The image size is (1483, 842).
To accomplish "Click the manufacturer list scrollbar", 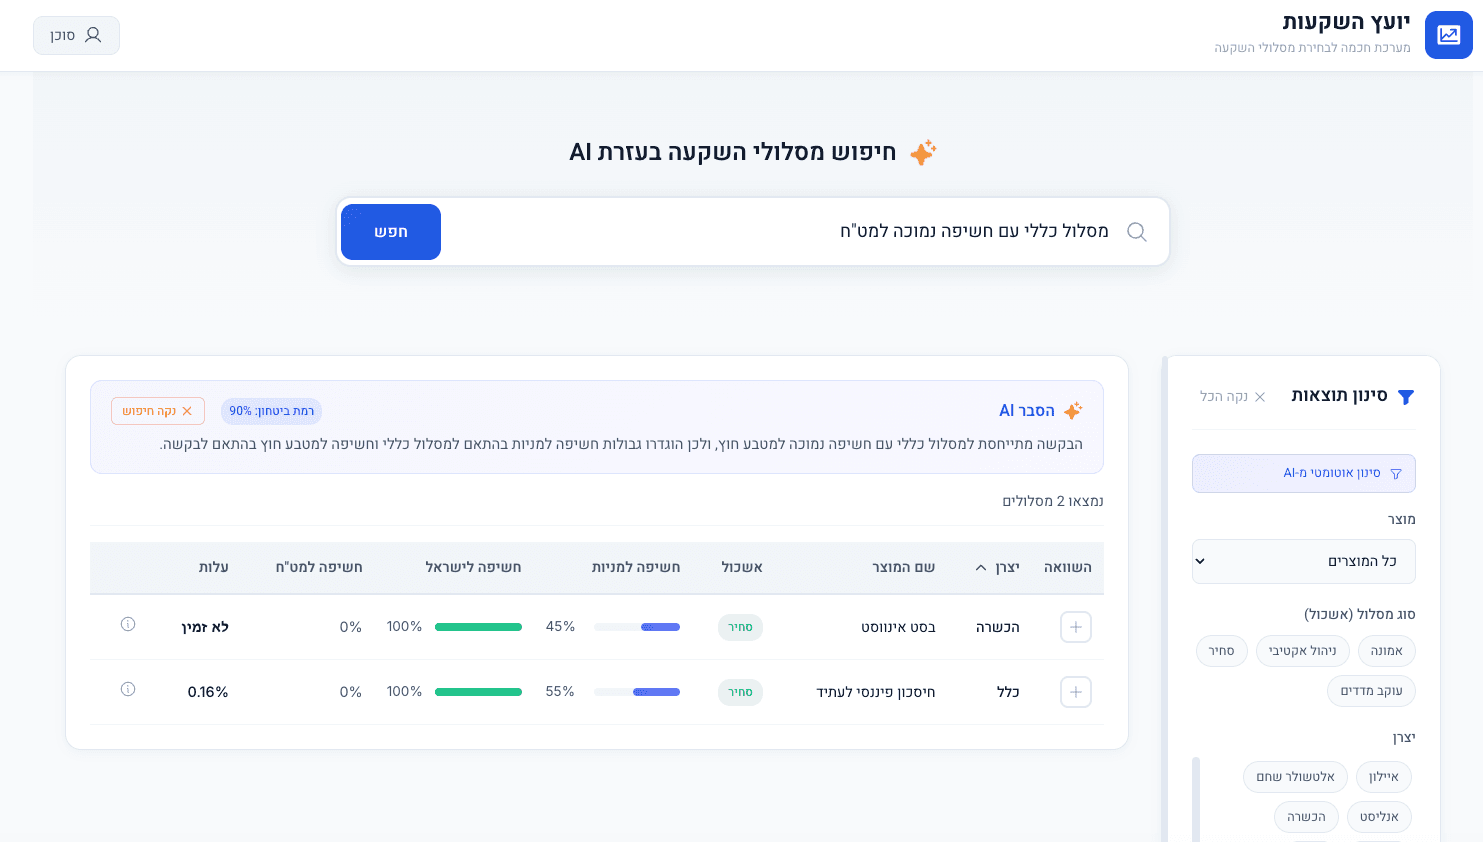I will pos(1196,800).
